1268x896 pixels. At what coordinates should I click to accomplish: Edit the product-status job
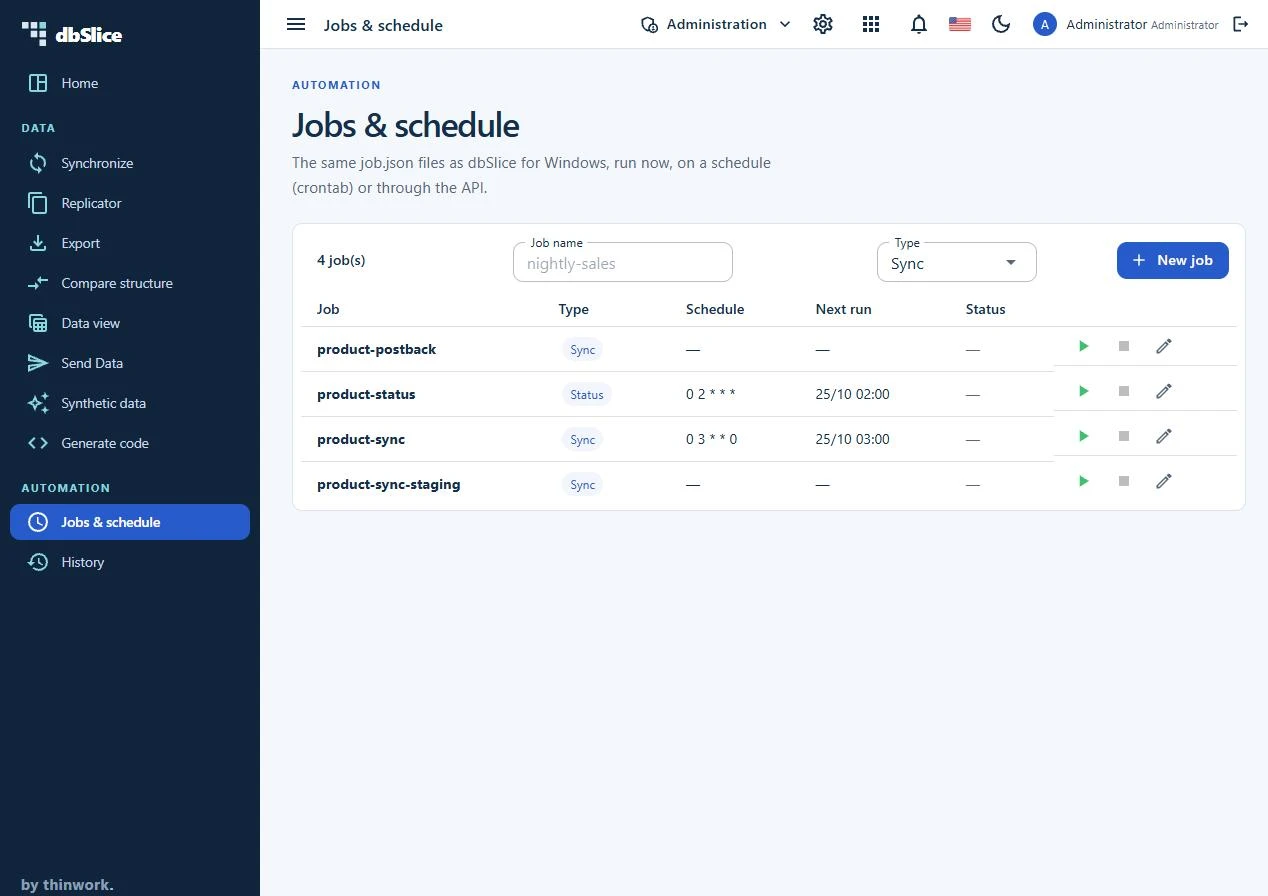click(x=1164, y=391)
